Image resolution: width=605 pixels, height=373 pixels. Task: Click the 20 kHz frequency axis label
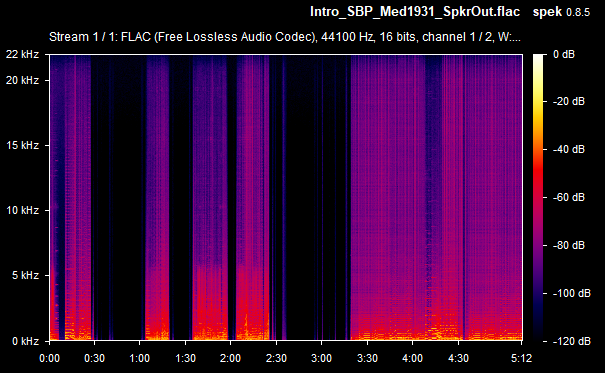[22, 80]
